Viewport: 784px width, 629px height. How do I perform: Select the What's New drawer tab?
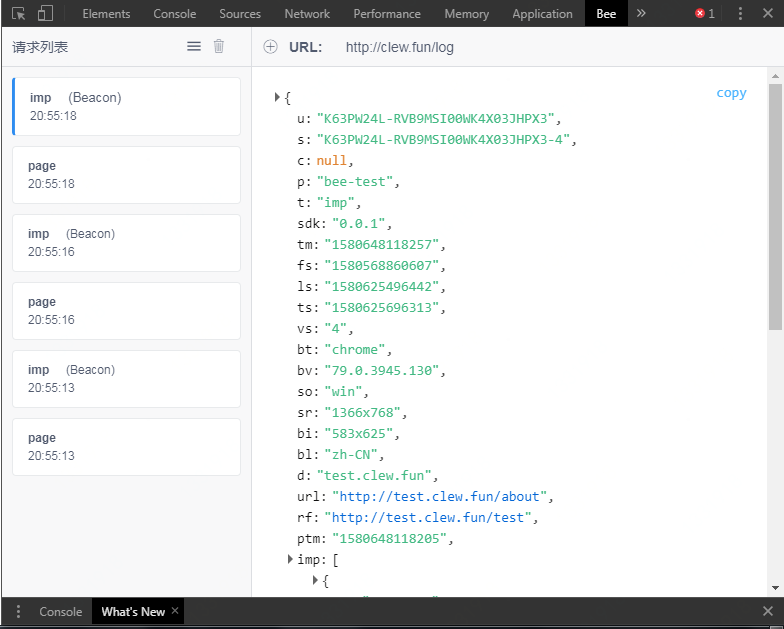133,612
